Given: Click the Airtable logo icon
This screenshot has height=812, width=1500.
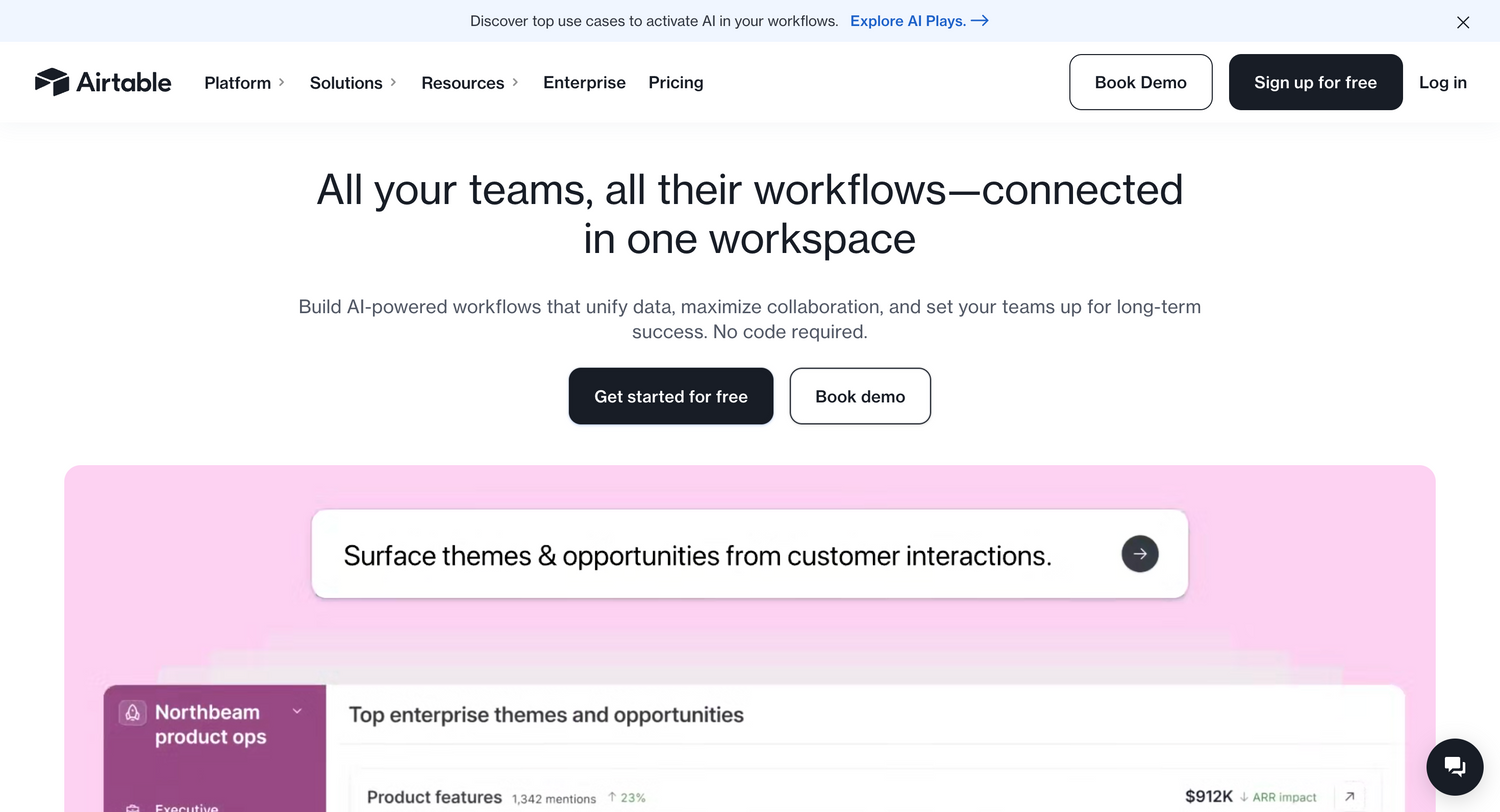Looking at the screenshot, I should pos(51,82).
